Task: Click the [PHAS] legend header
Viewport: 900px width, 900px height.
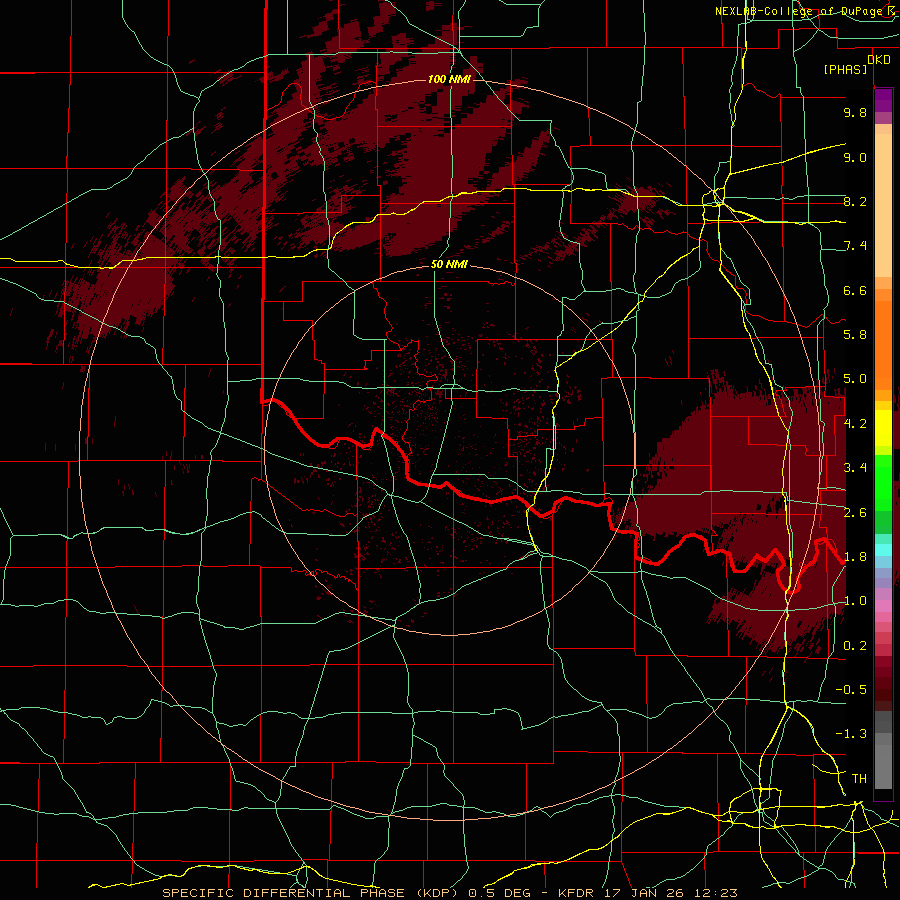Action: 845,69
